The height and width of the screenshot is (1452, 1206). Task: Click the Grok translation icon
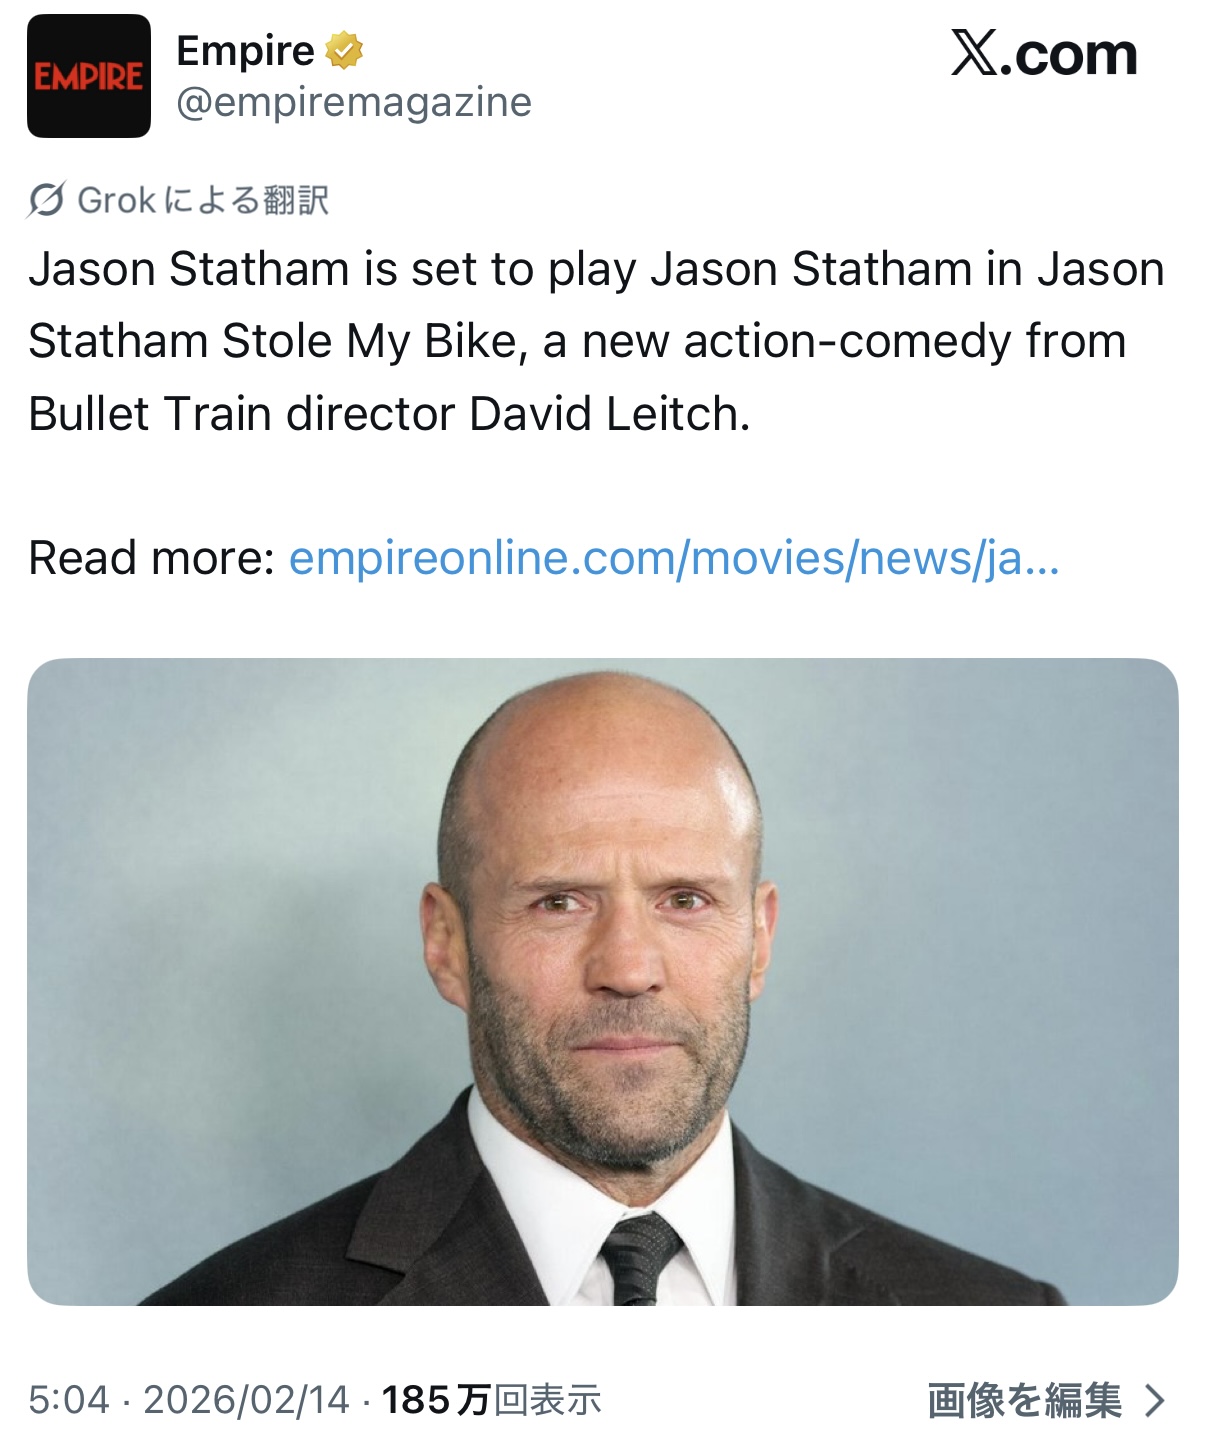(46, 200)
